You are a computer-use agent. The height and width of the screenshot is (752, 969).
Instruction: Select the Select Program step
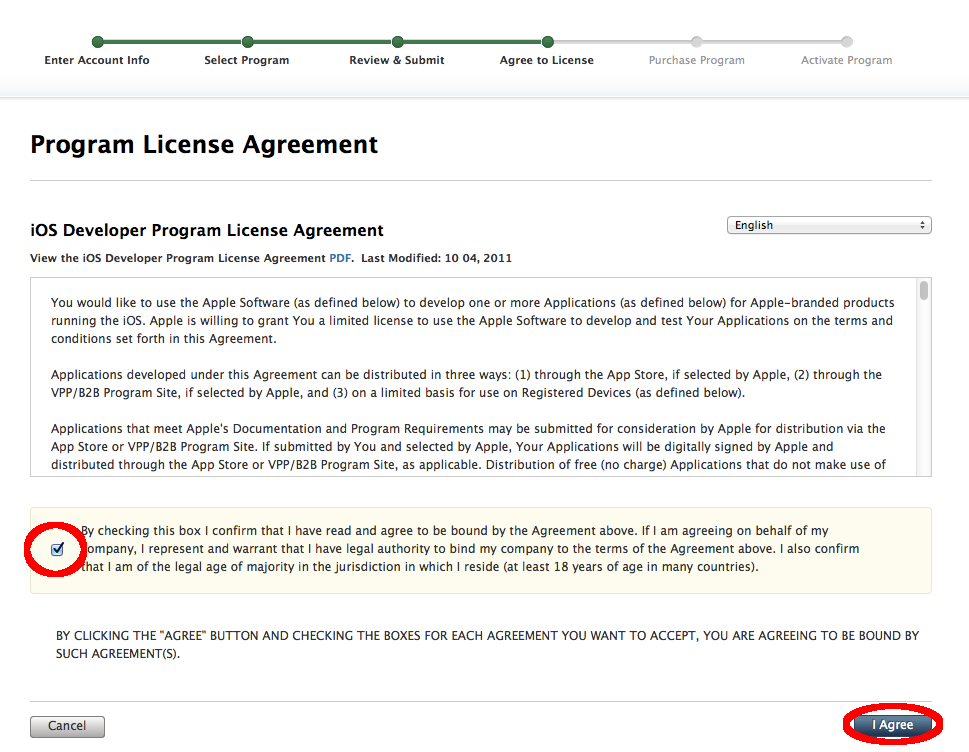tap(247, 61)
